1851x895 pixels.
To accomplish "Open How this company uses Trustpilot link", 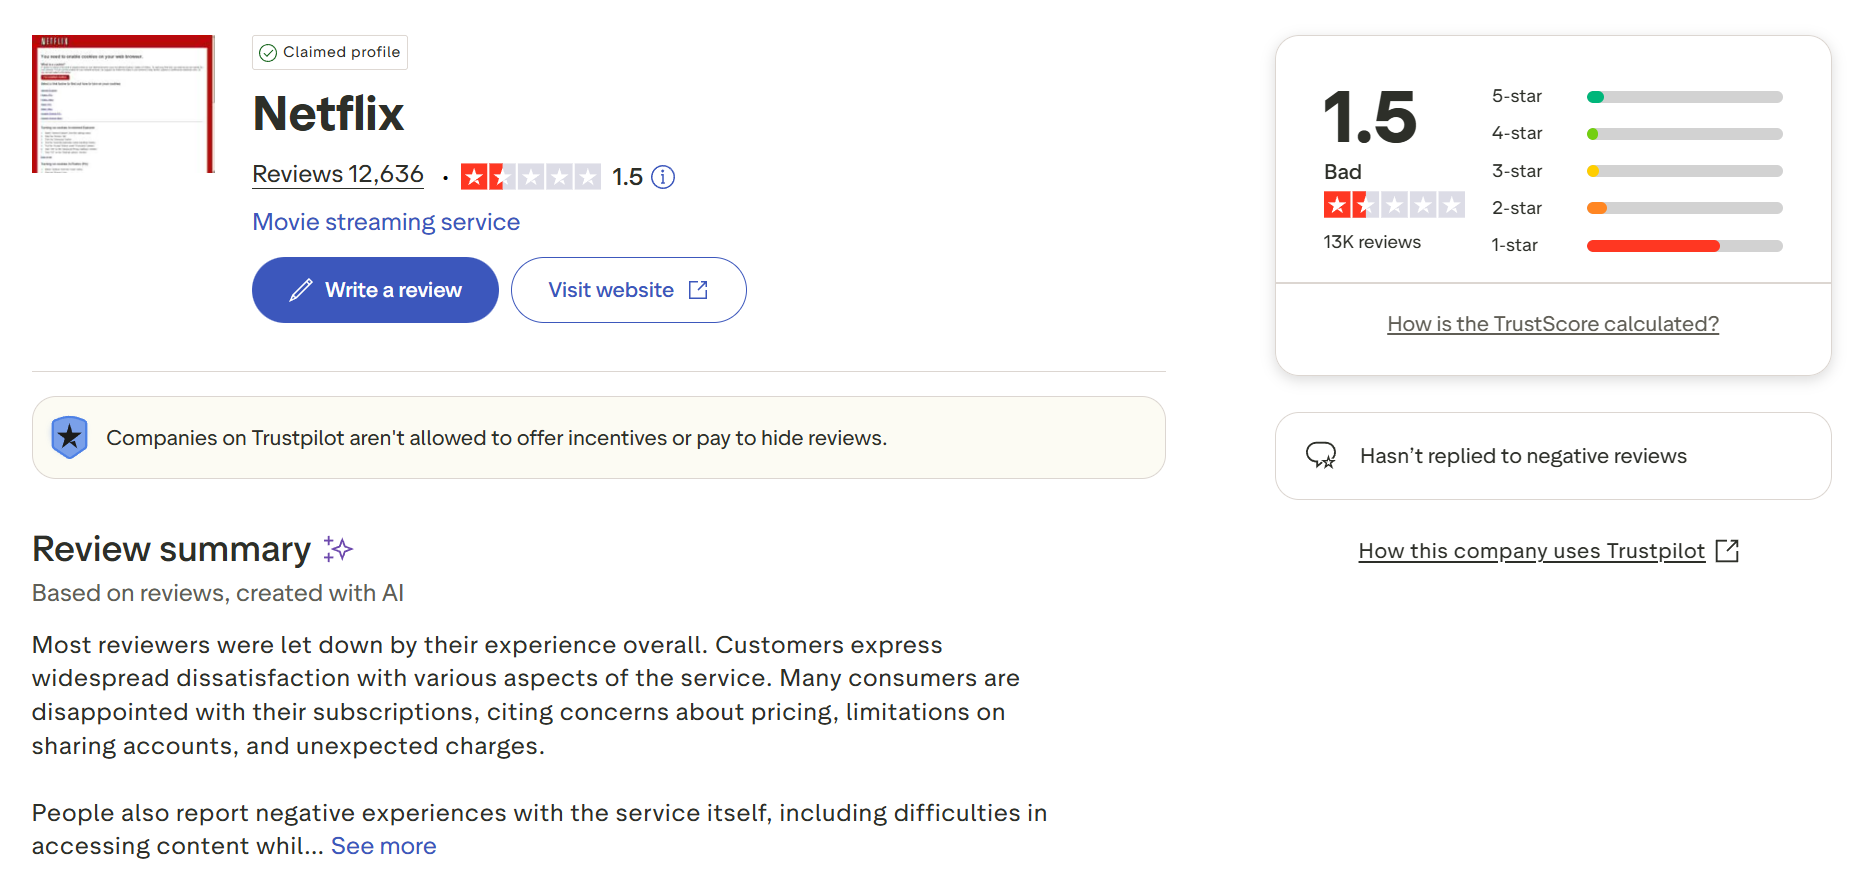I will pyautogui.click(x=1530, y=551).
